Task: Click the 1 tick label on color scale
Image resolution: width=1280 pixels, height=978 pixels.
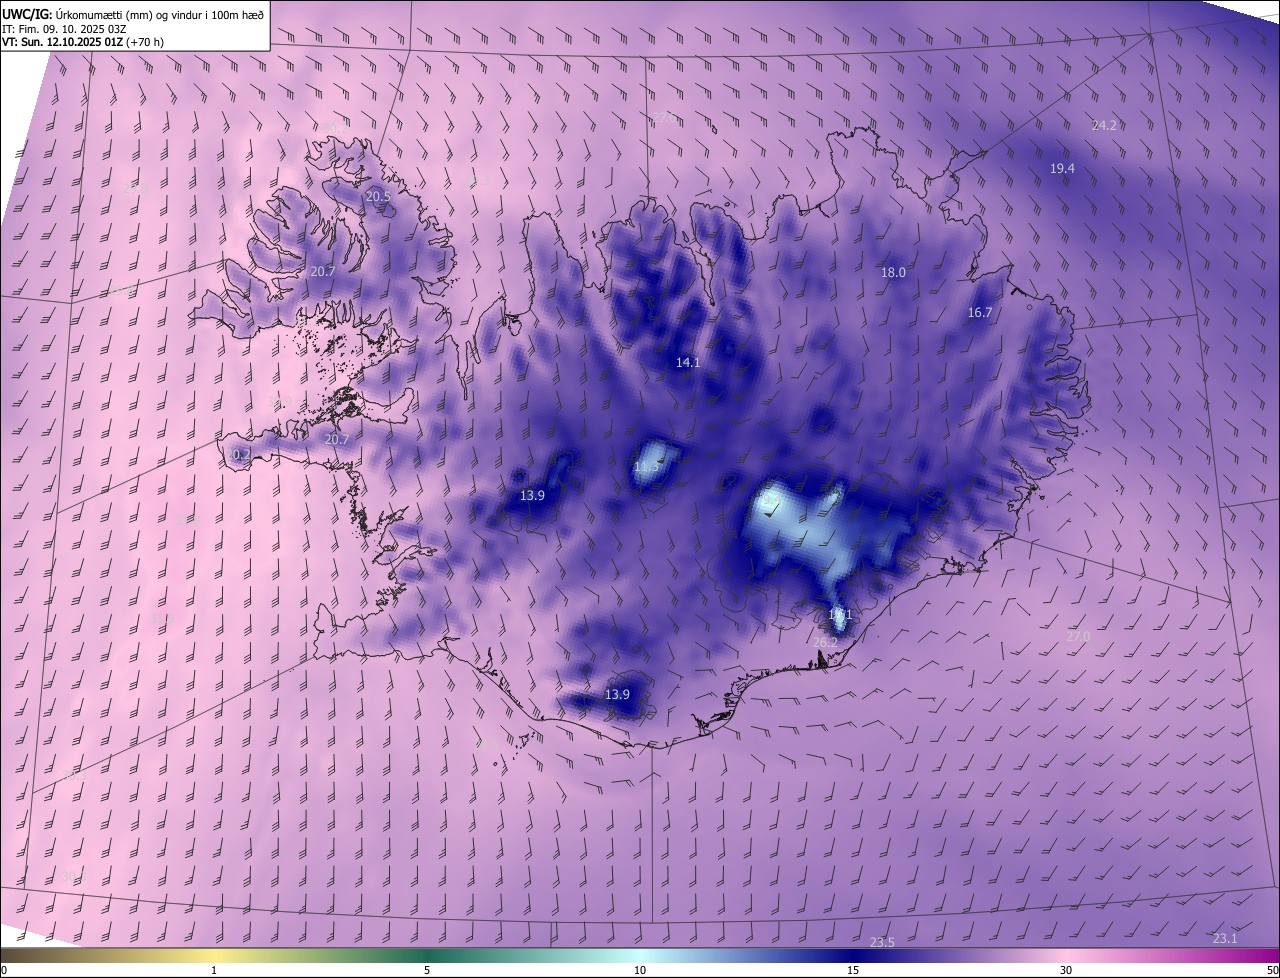Action: pyautogui.click(x=214, y=970)
